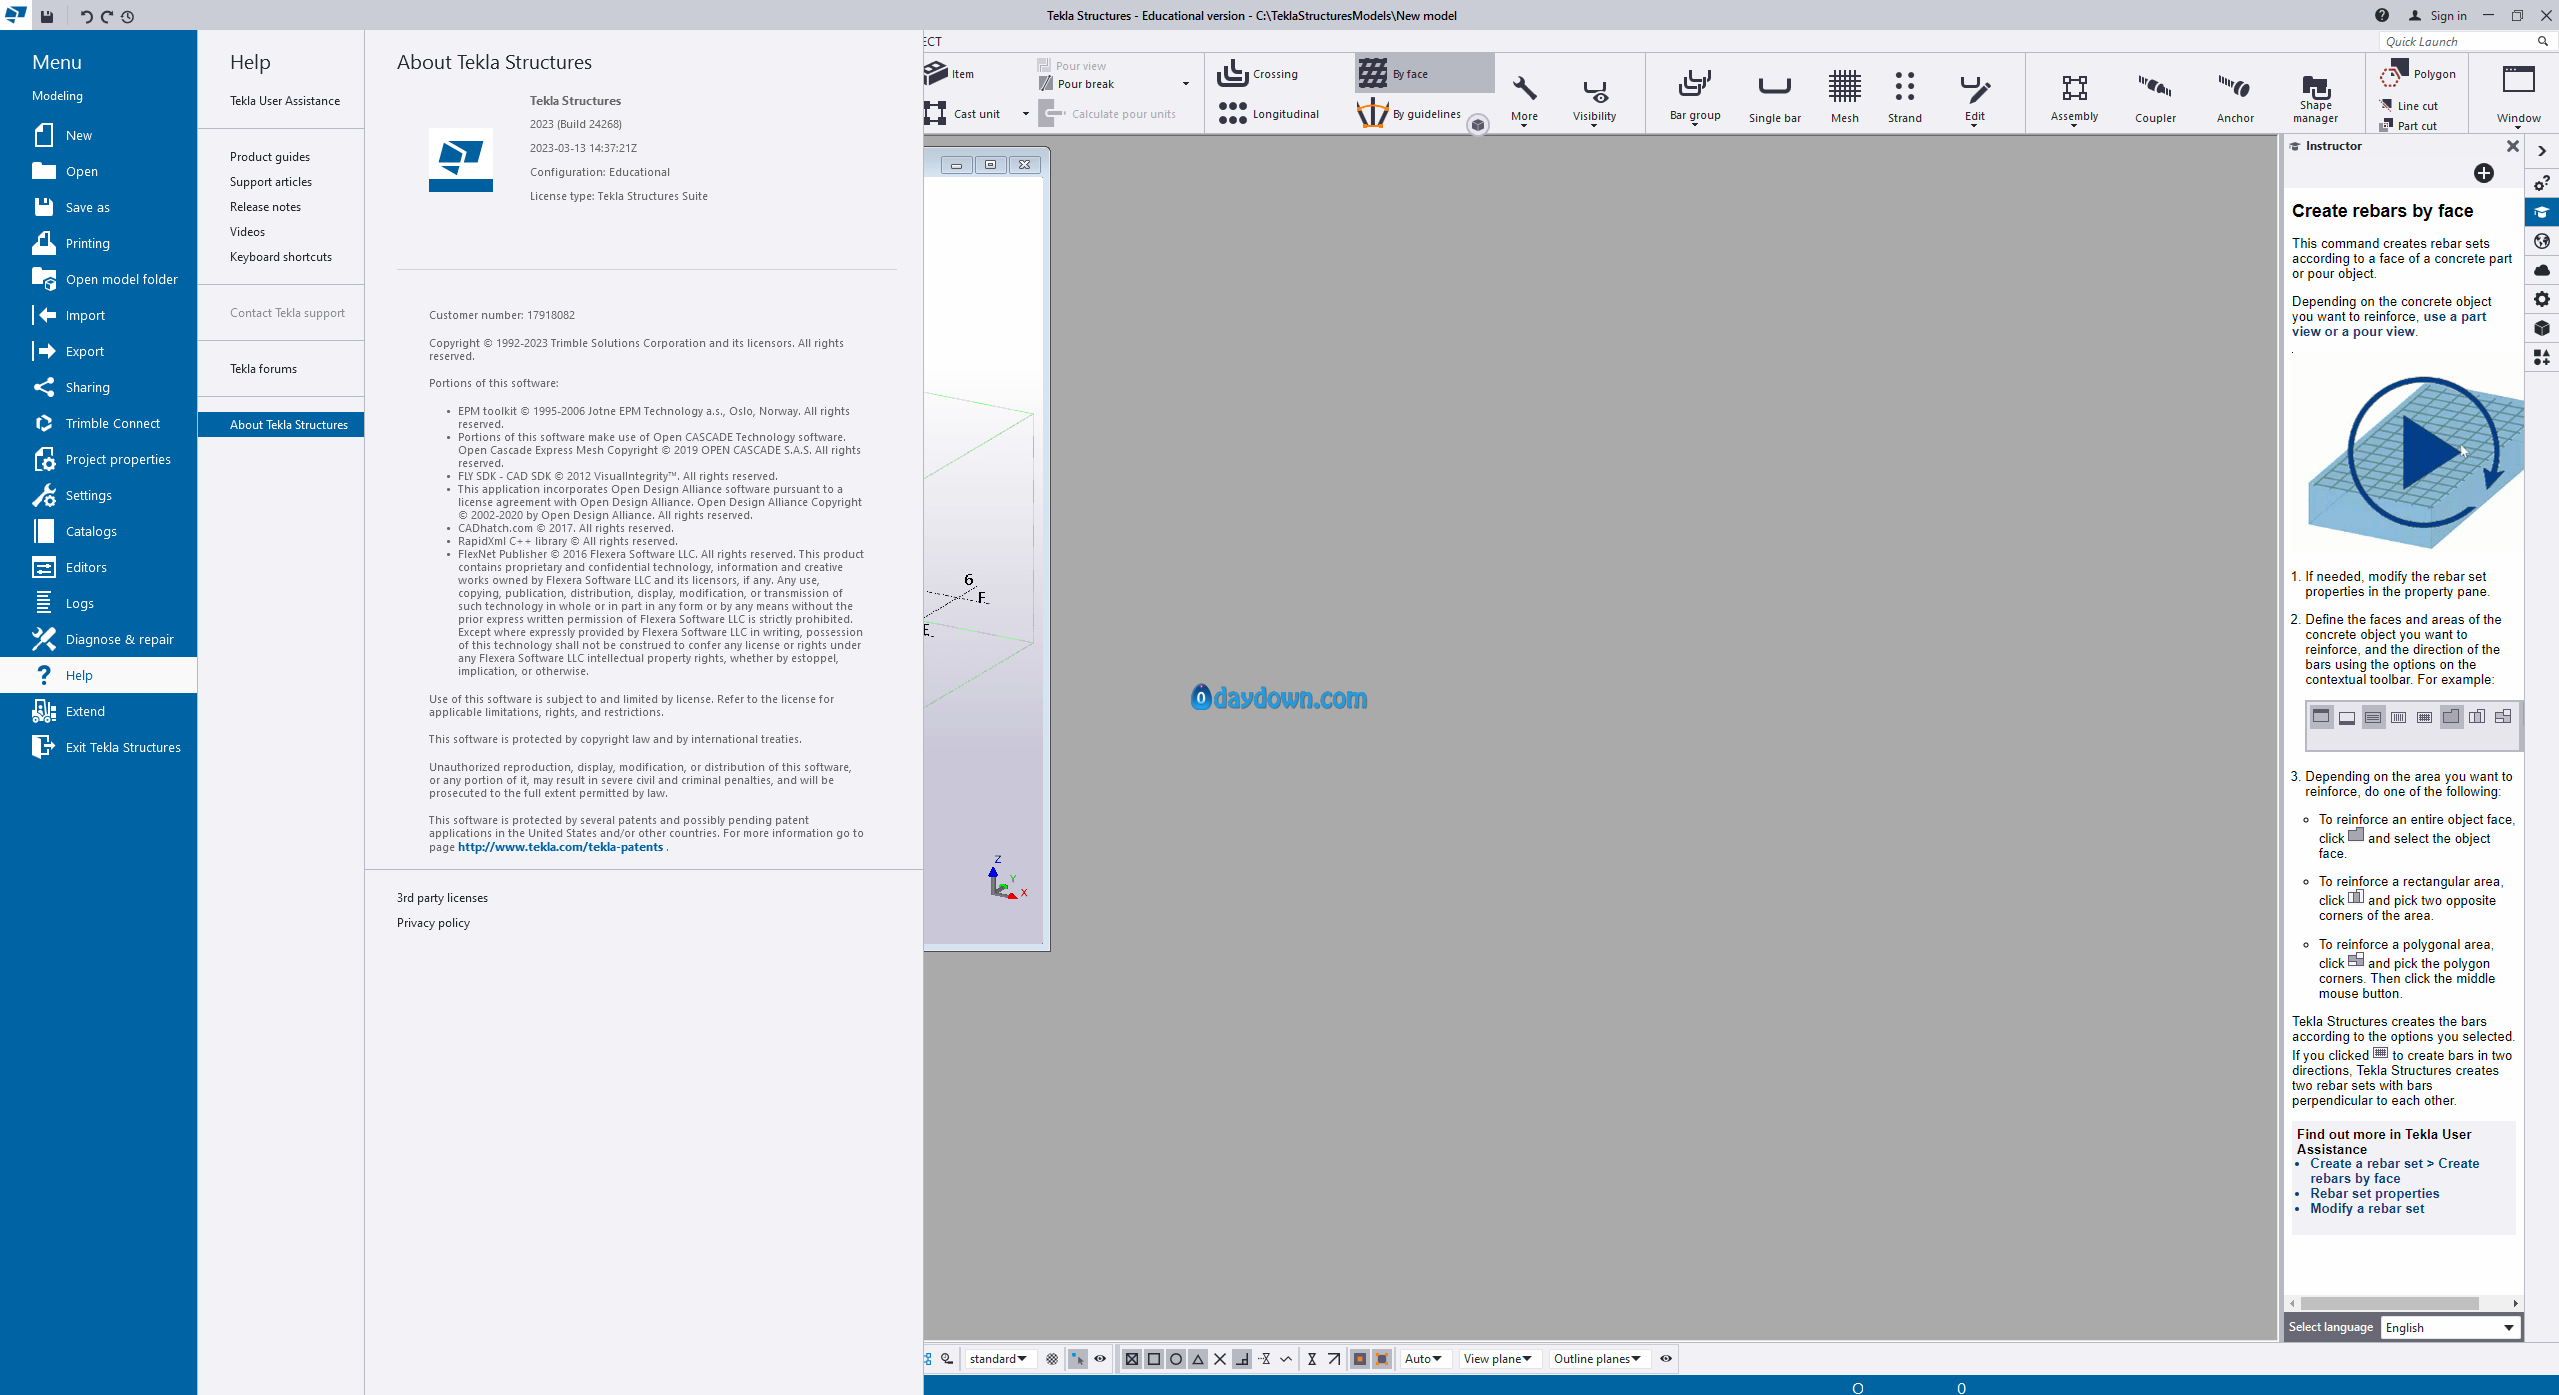Open New in the Menu

(x=99, y=135)
